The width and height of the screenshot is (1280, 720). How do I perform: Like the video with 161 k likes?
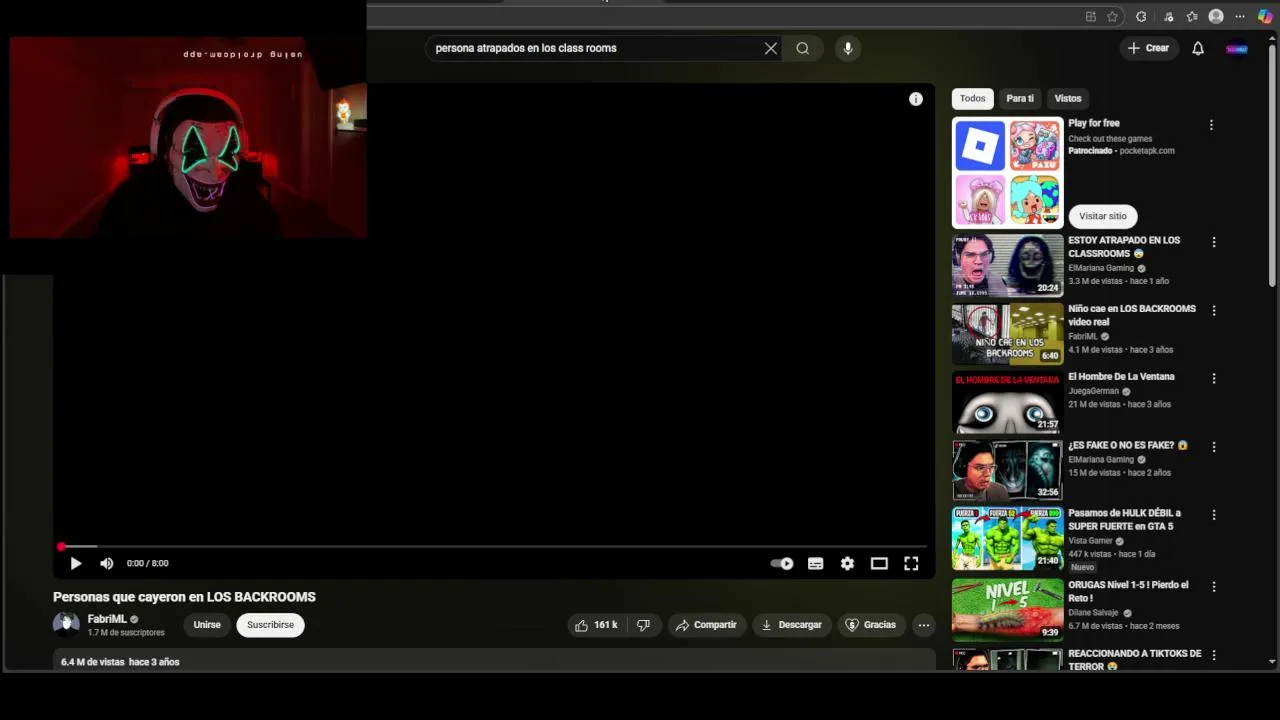pos(596,625)
